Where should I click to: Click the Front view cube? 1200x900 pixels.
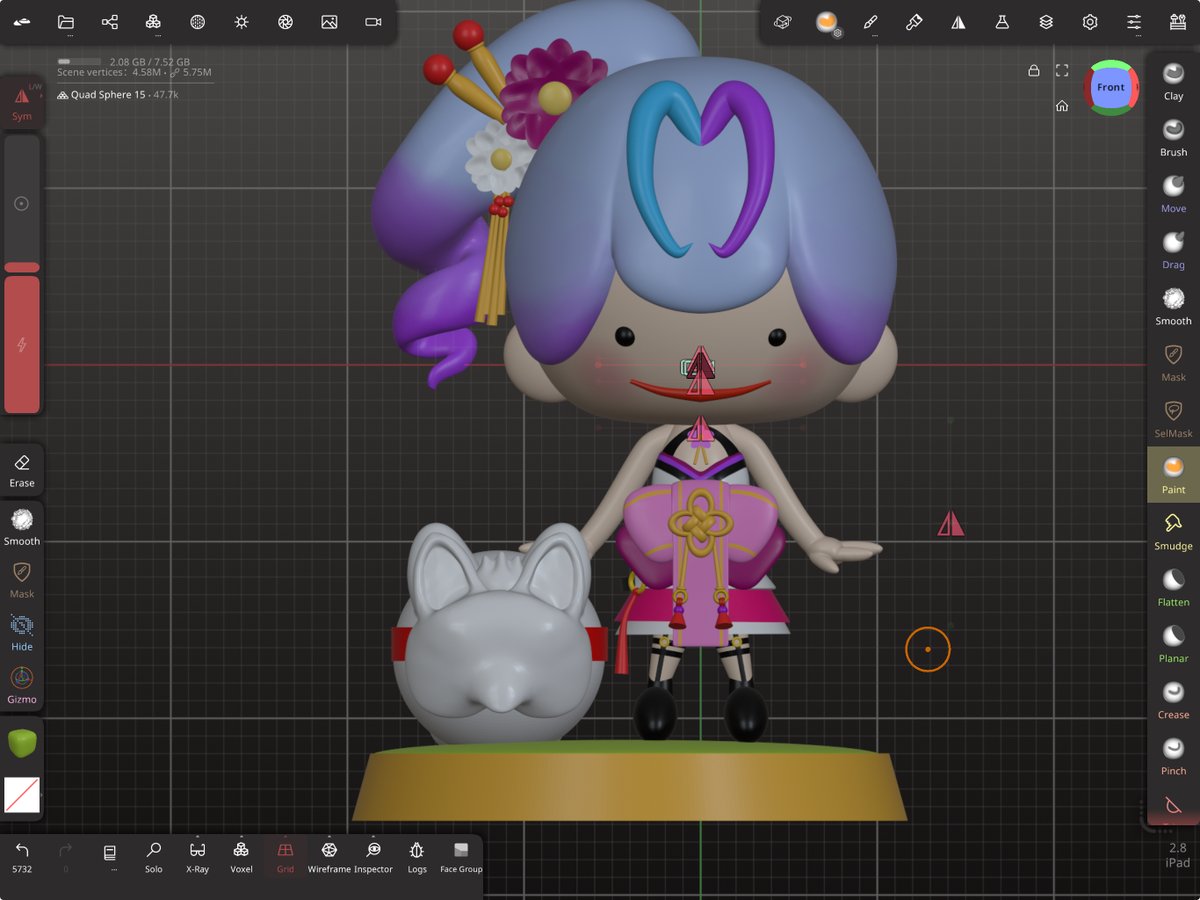coord(1110,87)
